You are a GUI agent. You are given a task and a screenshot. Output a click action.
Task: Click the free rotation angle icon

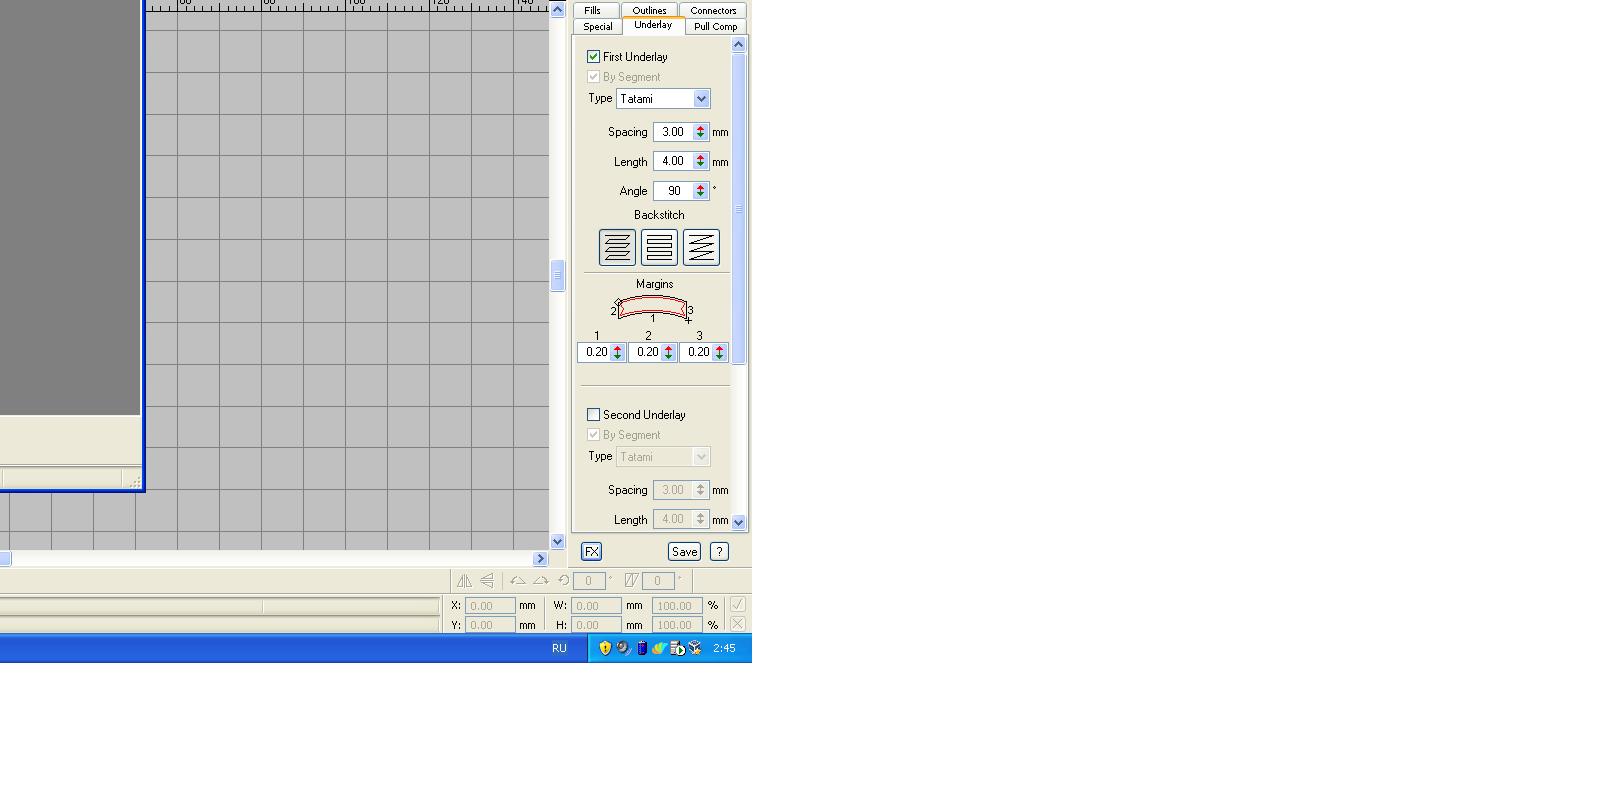[564, 580]
